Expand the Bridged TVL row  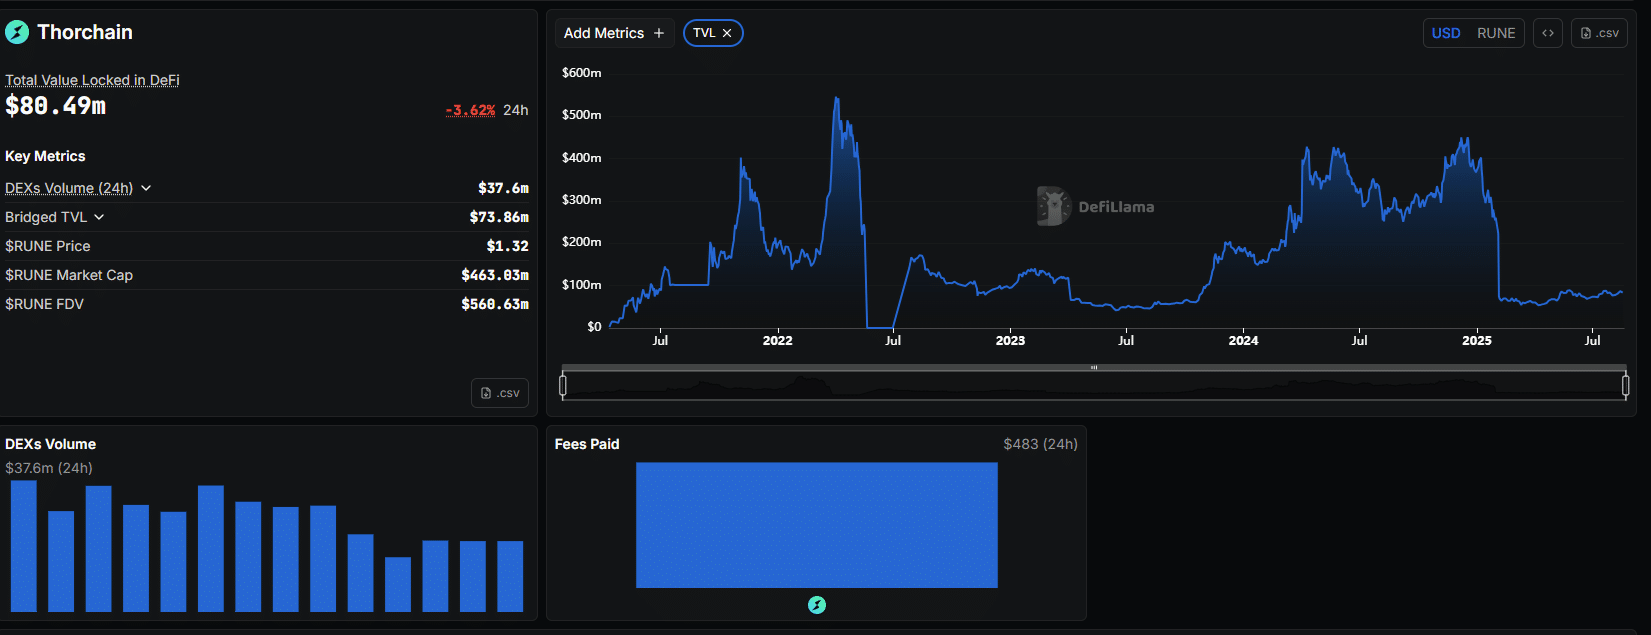[99, 217]
